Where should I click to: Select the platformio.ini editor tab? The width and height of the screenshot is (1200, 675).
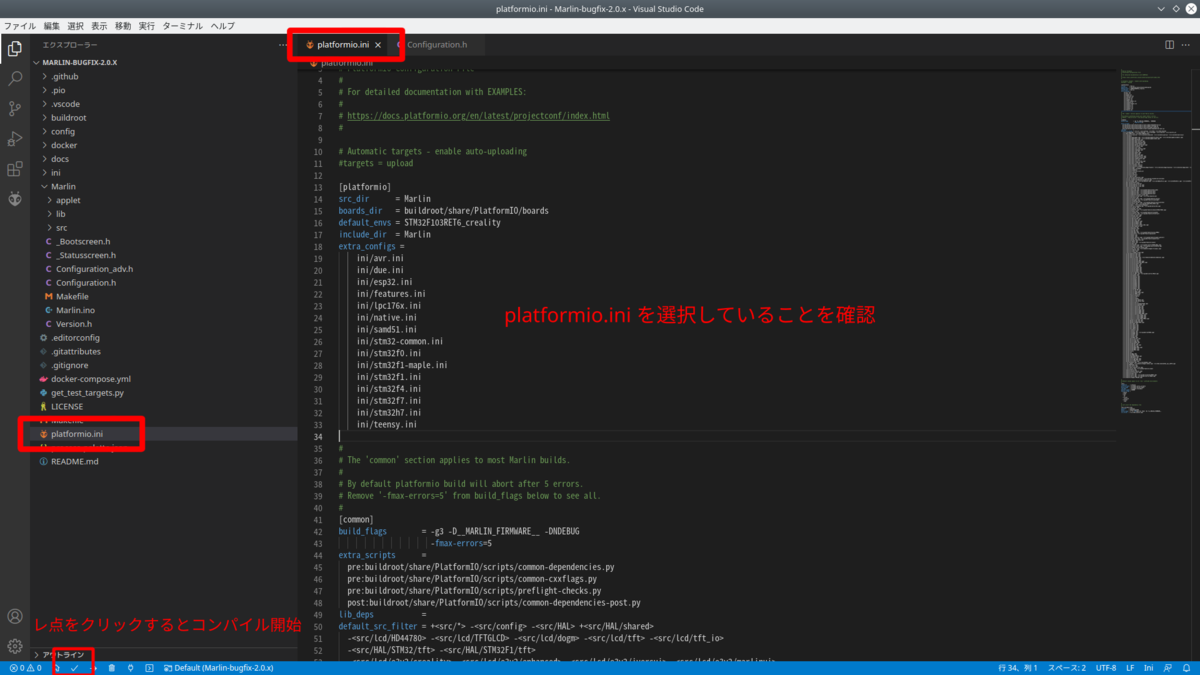click(x=343, y=45)
